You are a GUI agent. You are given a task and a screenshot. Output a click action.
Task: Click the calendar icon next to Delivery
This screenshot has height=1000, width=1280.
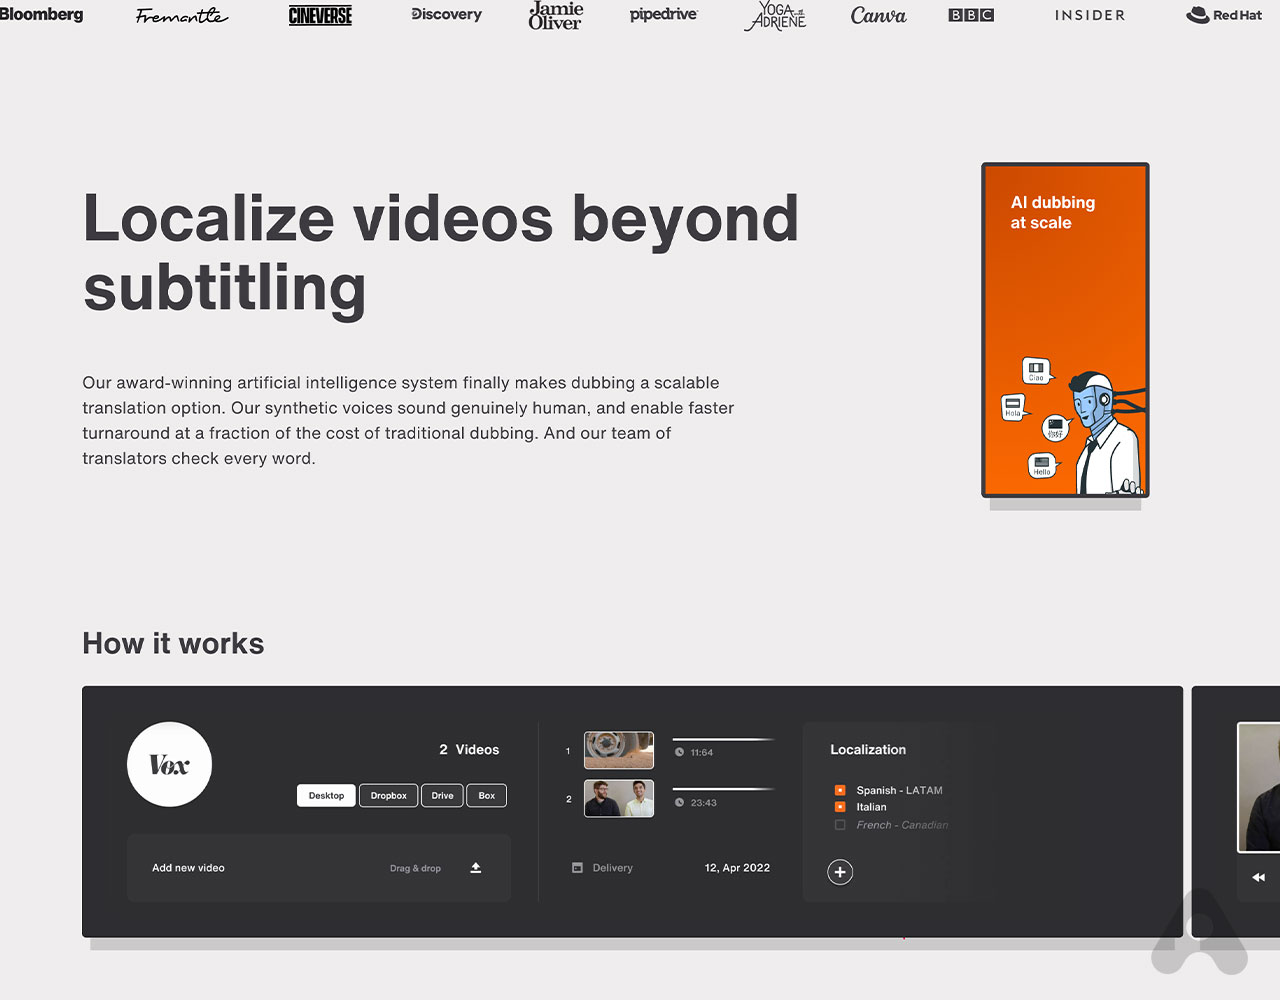[x=577, y=868]
